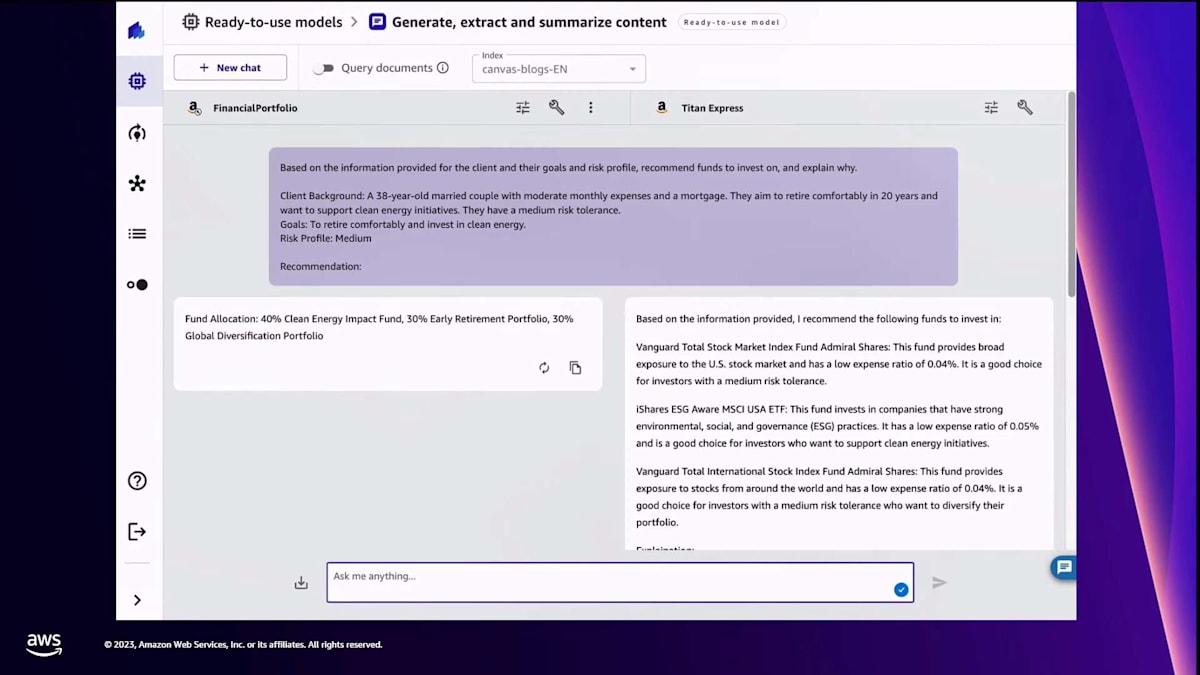Click the Generate, extract and summarize content title

click(529, 22)
